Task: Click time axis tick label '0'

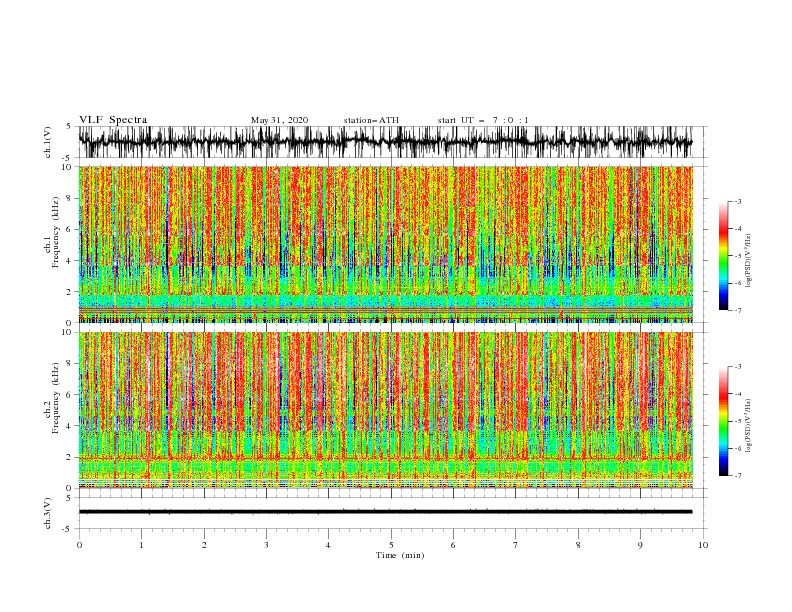Action: [x=79, y=545]
